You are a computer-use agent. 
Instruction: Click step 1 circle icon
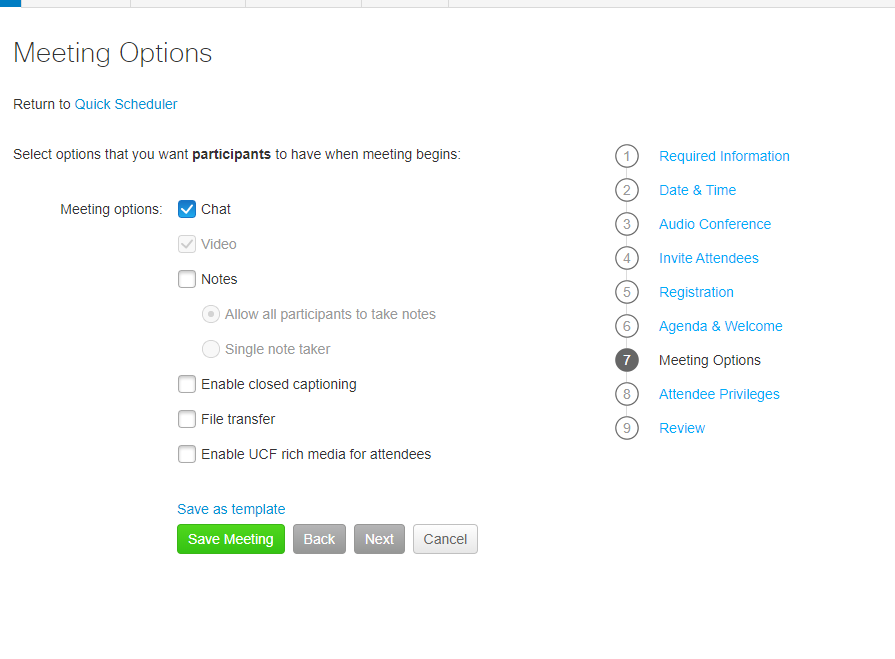[x=627, y=156]
